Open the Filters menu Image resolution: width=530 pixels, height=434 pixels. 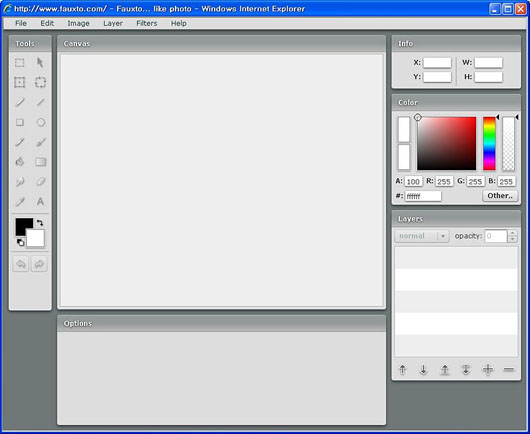147,23
